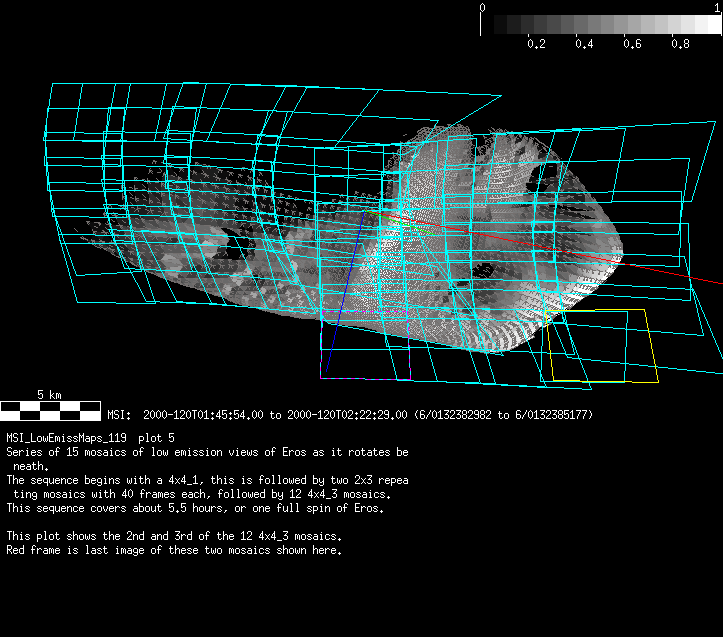Click the 1 label above color bar
The height and width of the screenshot is (637, 723).
pos(717,7)
